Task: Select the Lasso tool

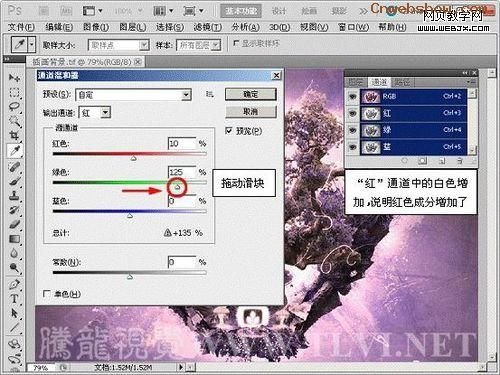Action: click(14, 107)
